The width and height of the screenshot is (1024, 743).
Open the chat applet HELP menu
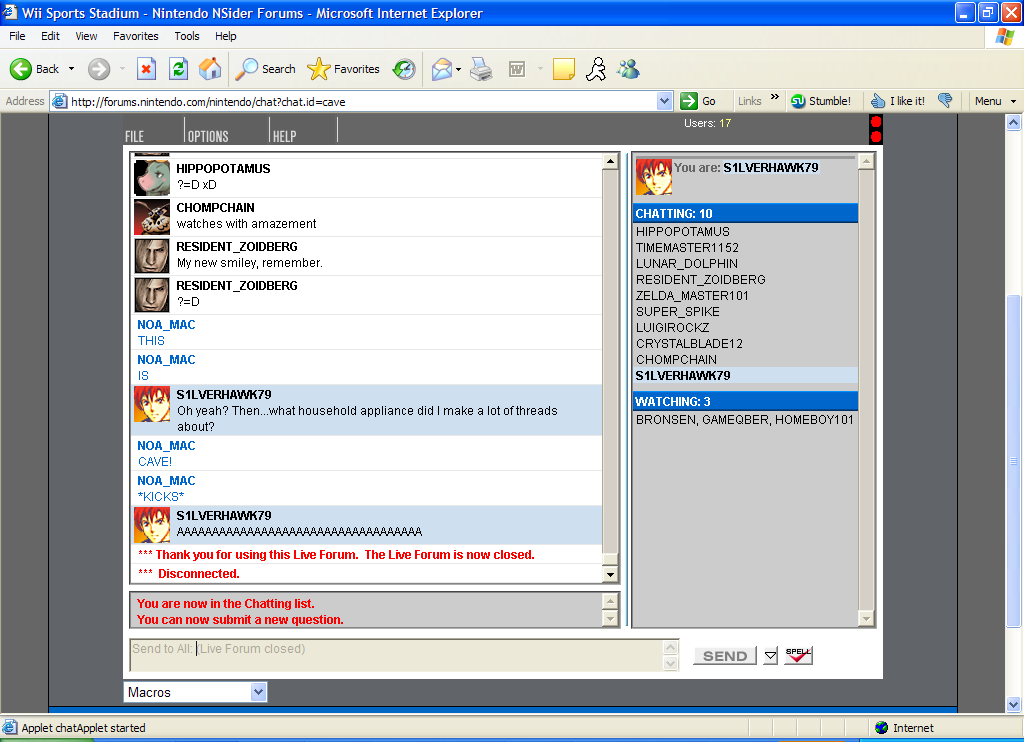tap(284, 136)
